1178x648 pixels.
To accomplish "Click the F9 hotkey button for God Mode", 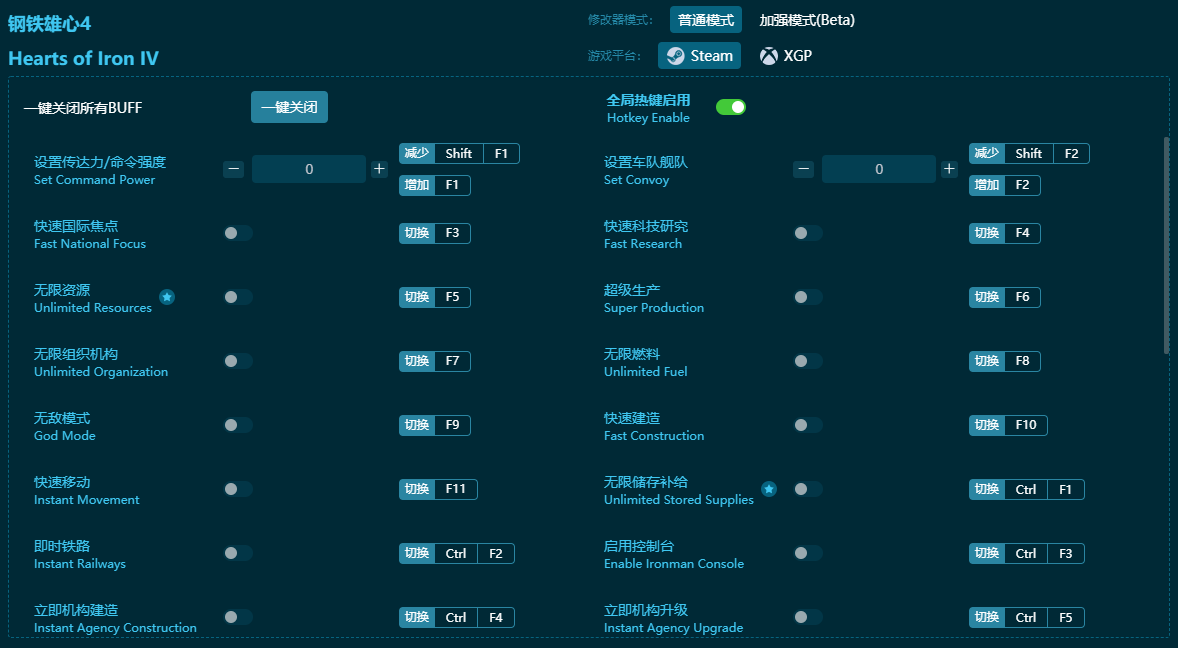I will click(452, 425).
